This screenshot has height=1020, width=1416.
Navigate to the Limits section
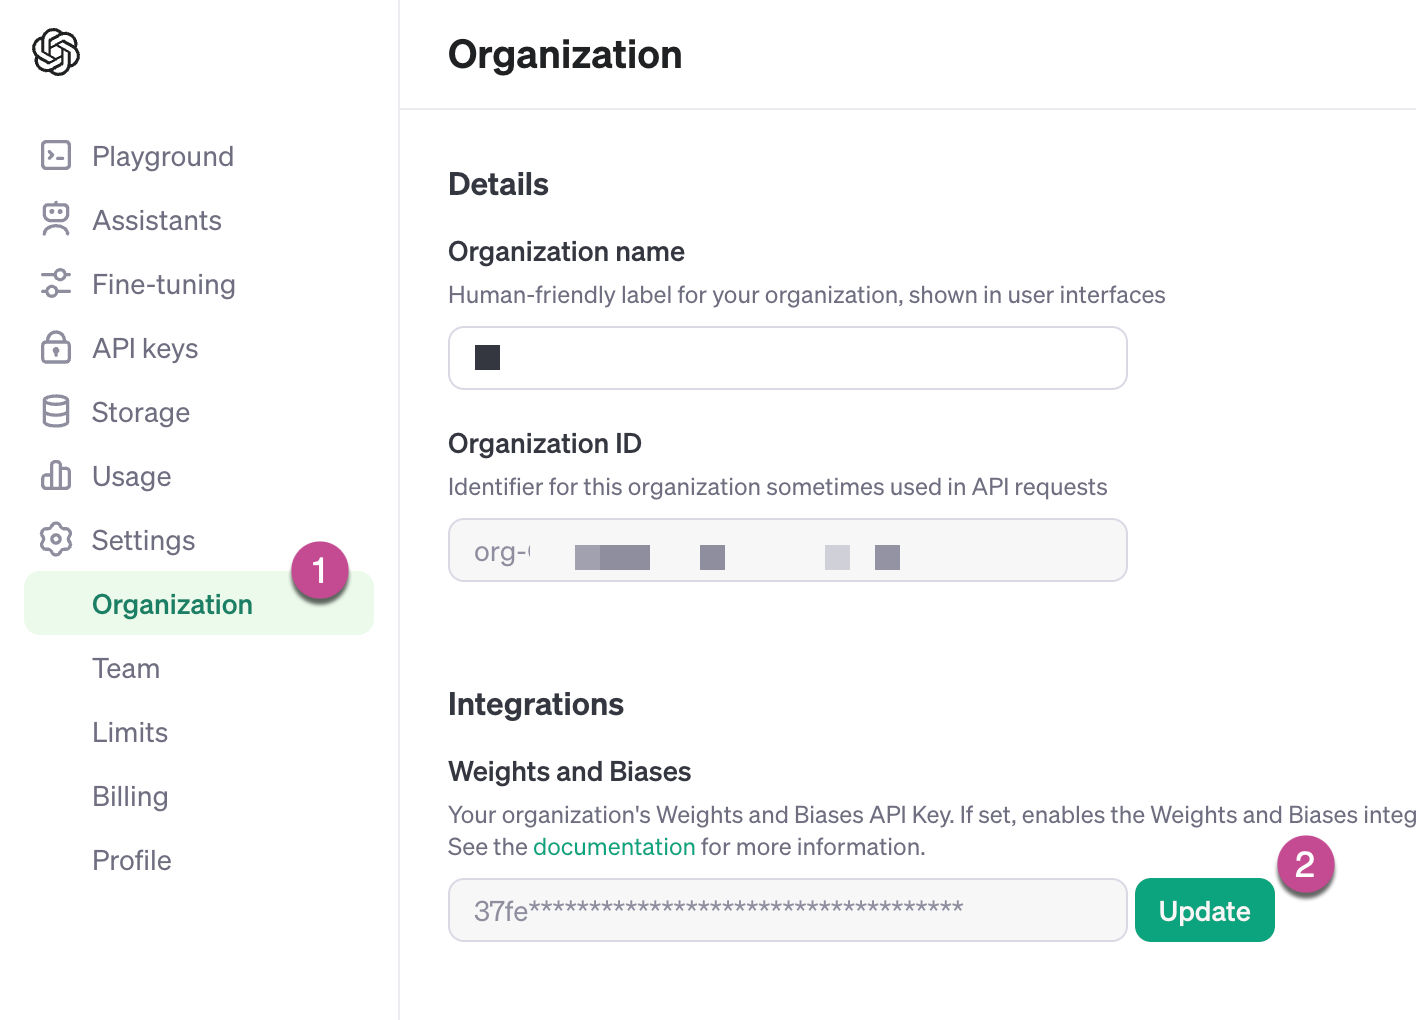(x=130, y=732)
